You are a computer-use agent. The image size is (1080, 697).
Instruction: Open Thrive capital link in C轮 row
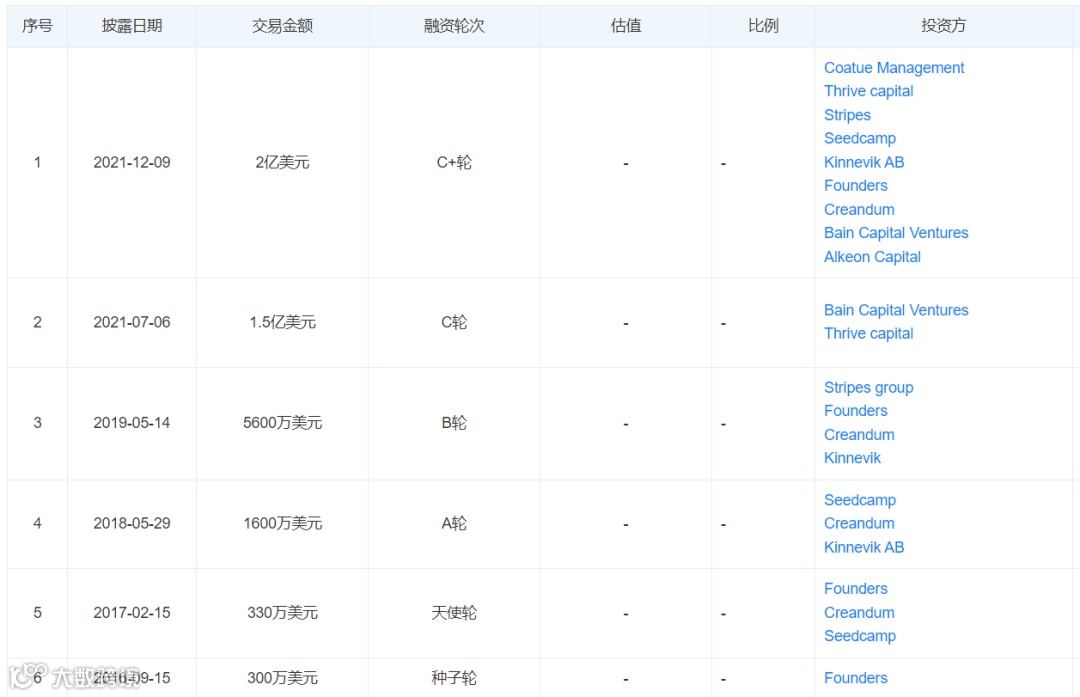click(868, 333)
